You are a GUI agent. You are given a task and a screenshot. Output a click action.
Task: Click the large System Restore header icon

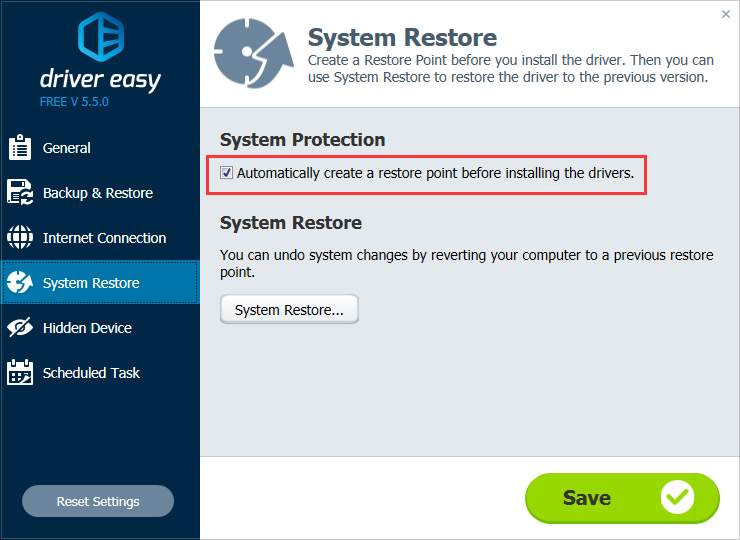(x=253, y=53)
